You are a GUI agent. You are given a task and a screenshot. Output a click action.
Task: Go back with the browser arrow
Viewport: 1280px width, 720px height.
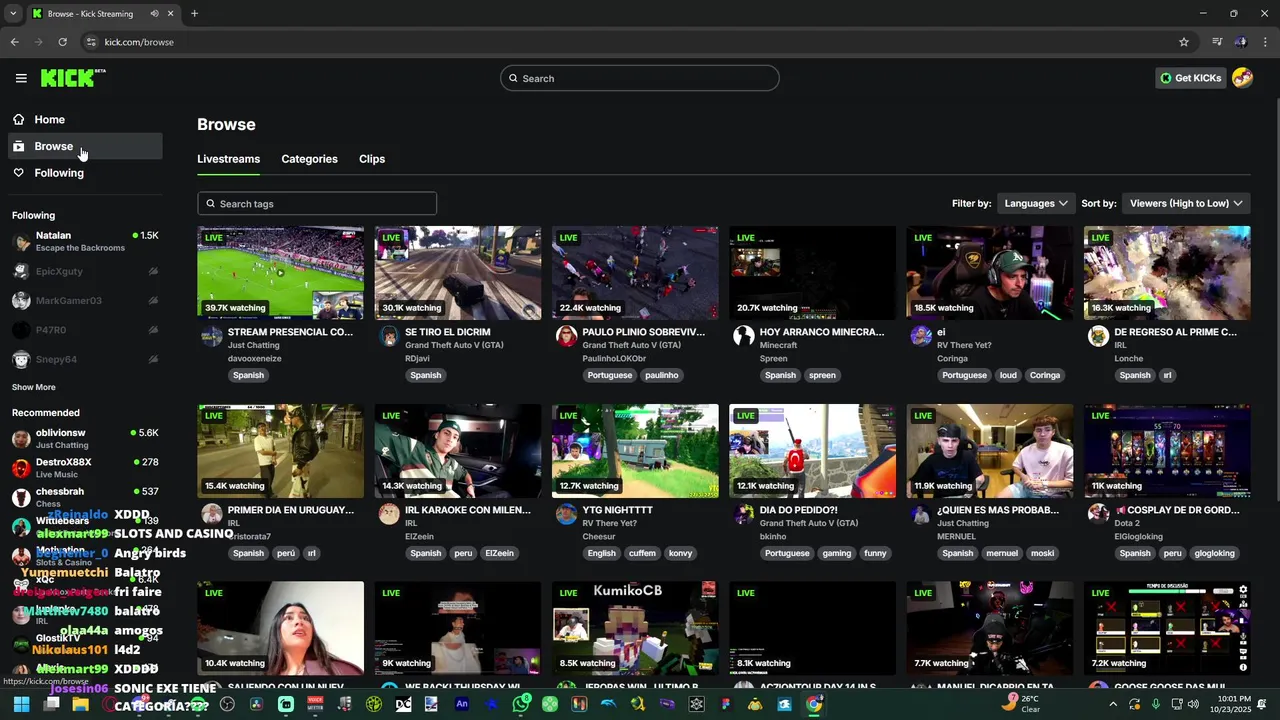point(14,42)
